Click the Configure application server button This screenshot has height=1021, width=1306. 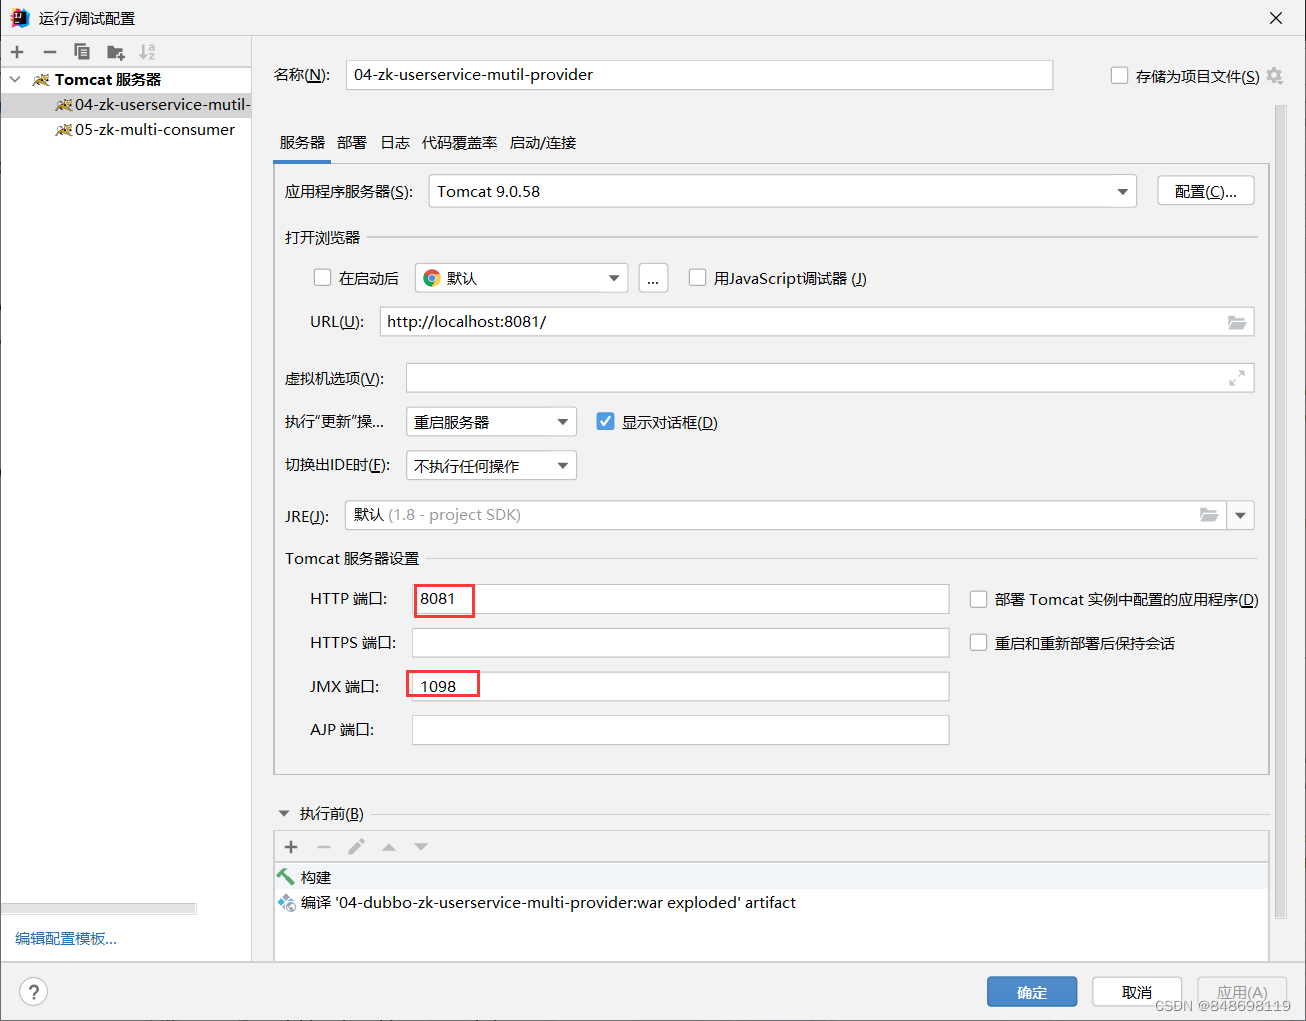(1206, 191)
